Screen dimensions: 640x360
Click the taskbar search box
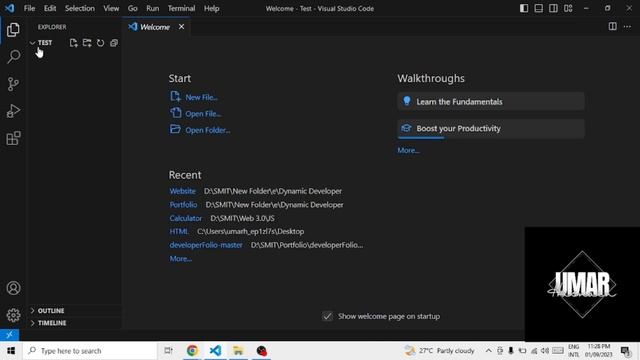point(90,351)
